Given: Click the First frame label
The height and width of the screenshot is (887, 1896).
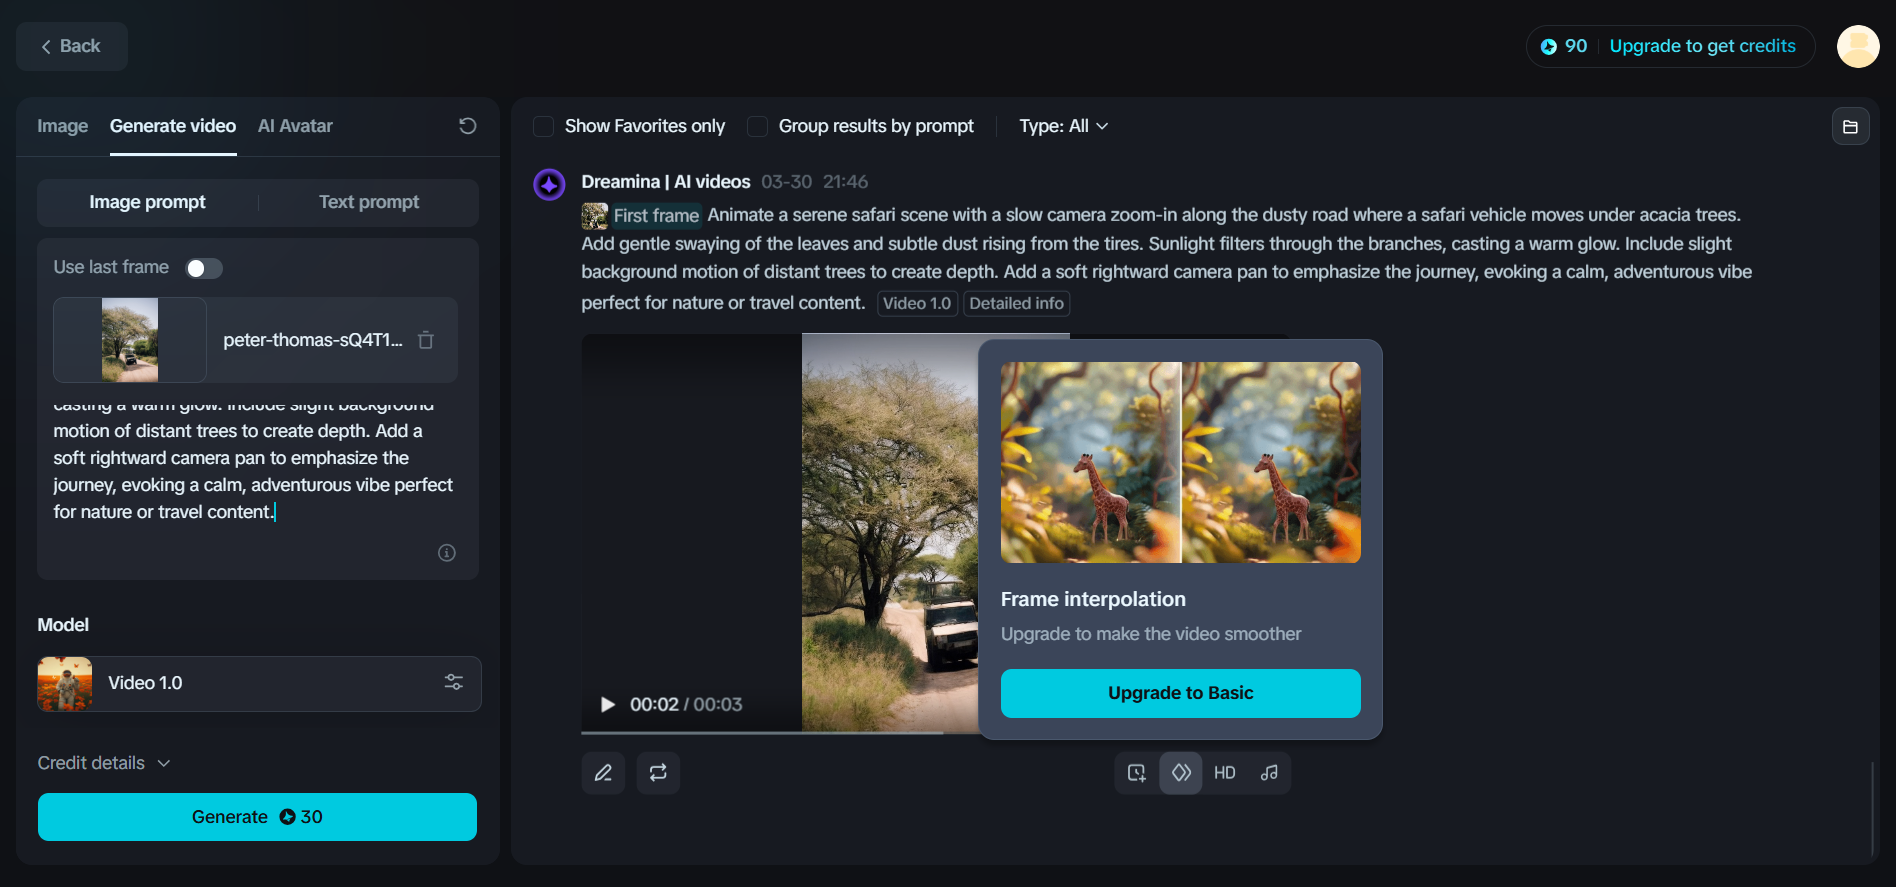Looking at the screenshot, I should [656, 216].
